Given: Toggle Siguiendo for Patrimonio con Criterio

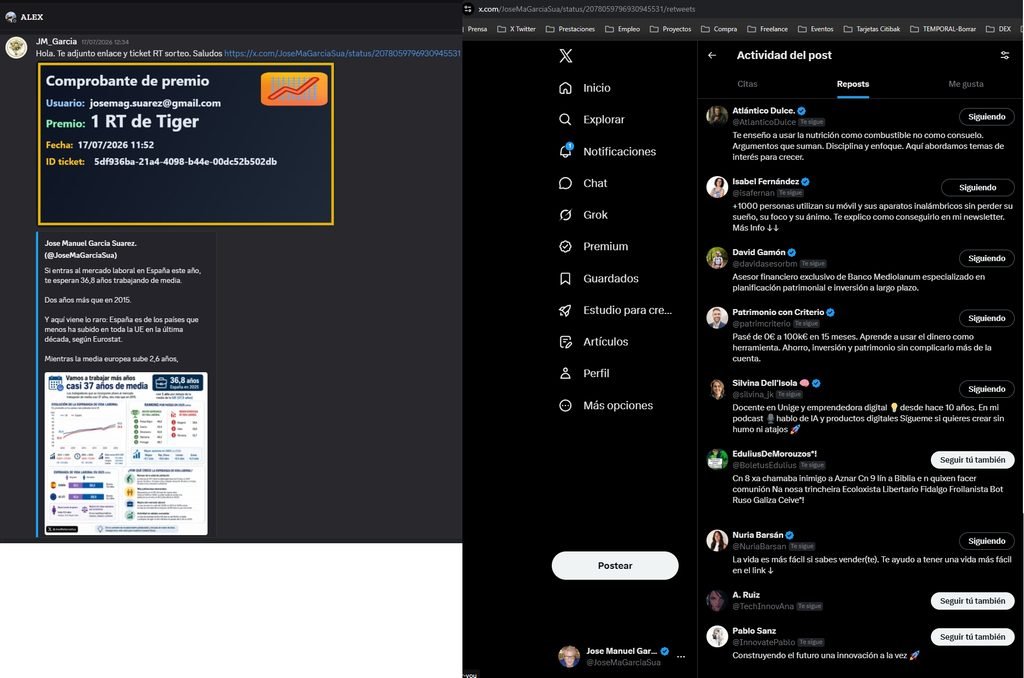Looking at the screenshot, I should click(986, 318).
